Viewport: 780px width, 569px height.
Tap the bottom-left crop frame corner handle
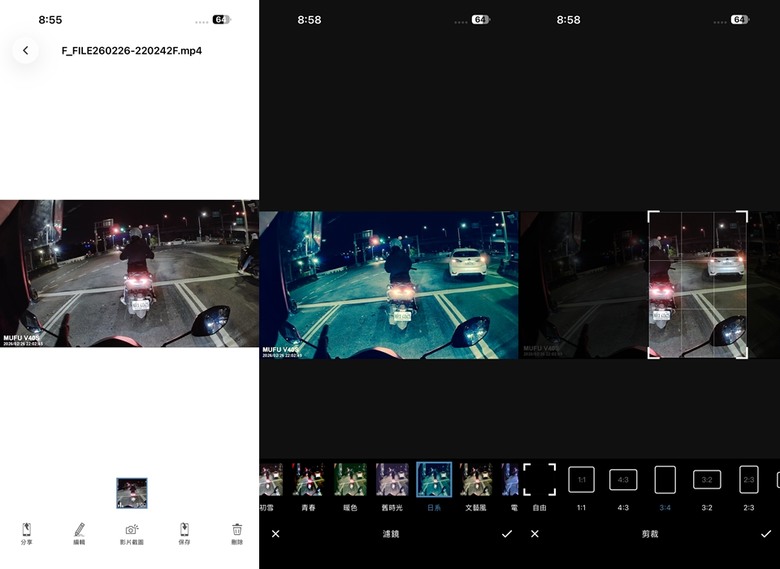[x=652, y=354]
